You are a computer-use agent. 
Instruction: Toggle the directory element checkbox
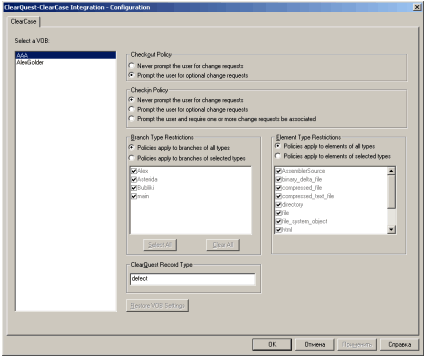[x=279, y=205]
